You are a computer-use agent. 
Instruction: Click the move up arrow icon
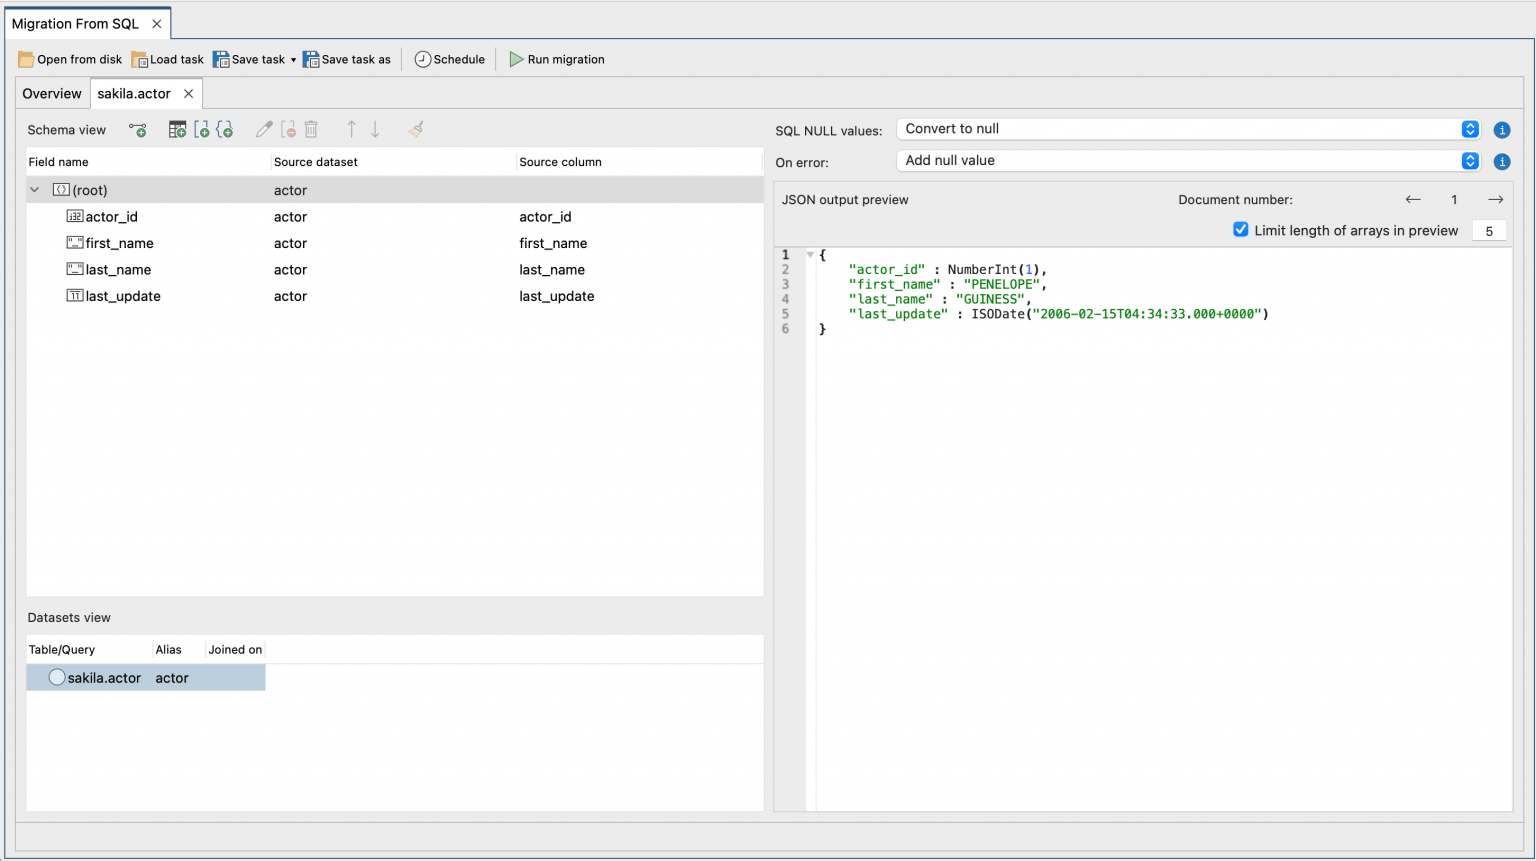(351, 130)
